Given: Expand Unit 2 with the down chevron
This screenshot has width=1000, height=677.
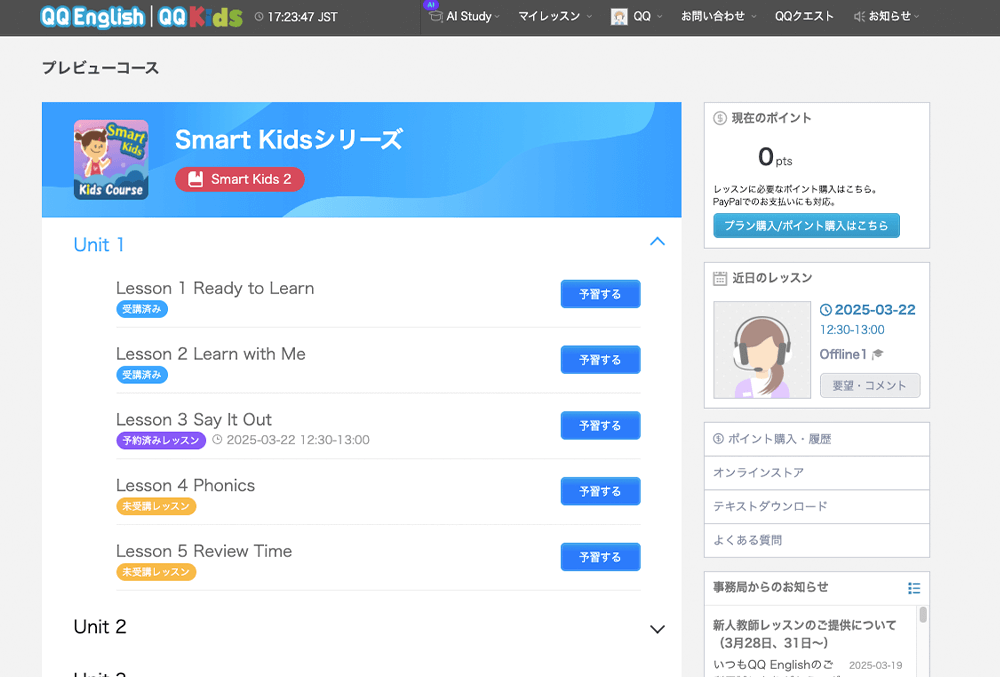Looking at the screenshot, I should coord(657,629).
